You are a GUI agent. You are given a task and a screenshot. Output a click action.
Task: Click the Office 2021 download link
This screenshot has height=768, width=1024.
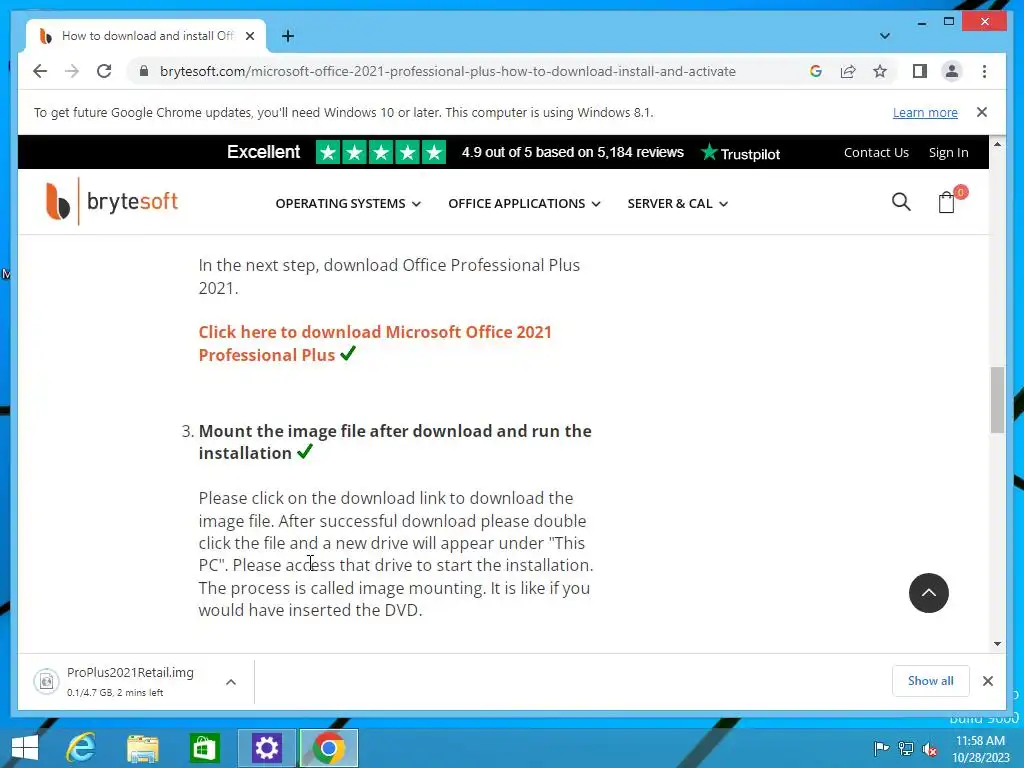tap(375, 344)
